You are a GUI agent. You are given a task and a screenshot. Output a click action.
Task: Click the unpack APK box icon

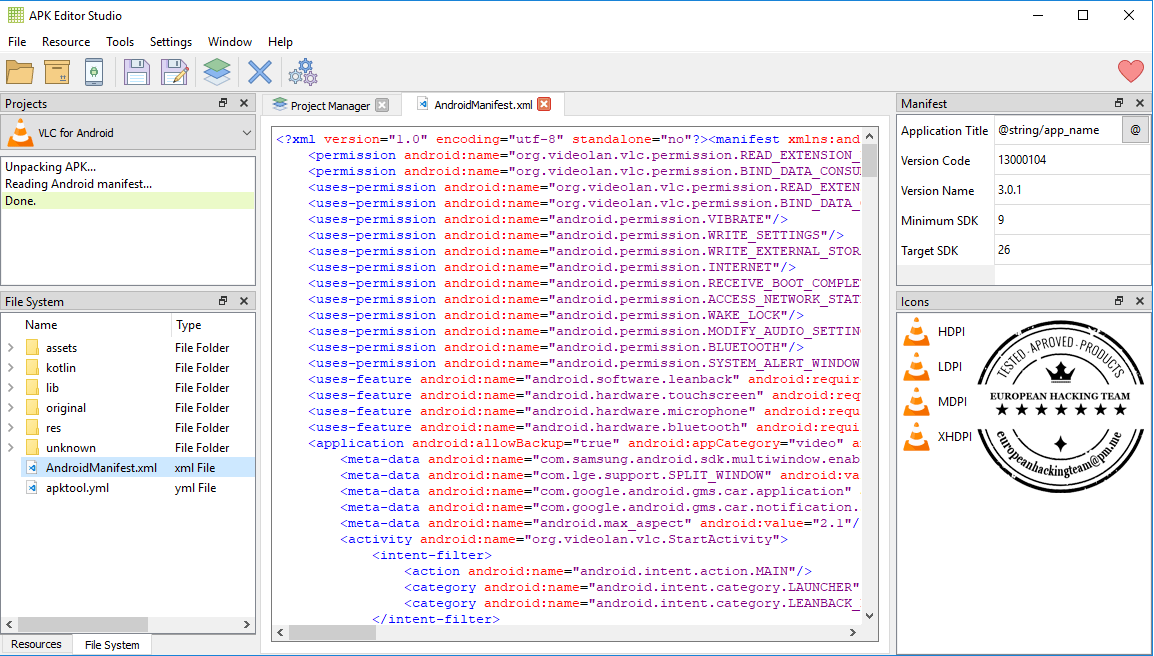tap(56, 71)
